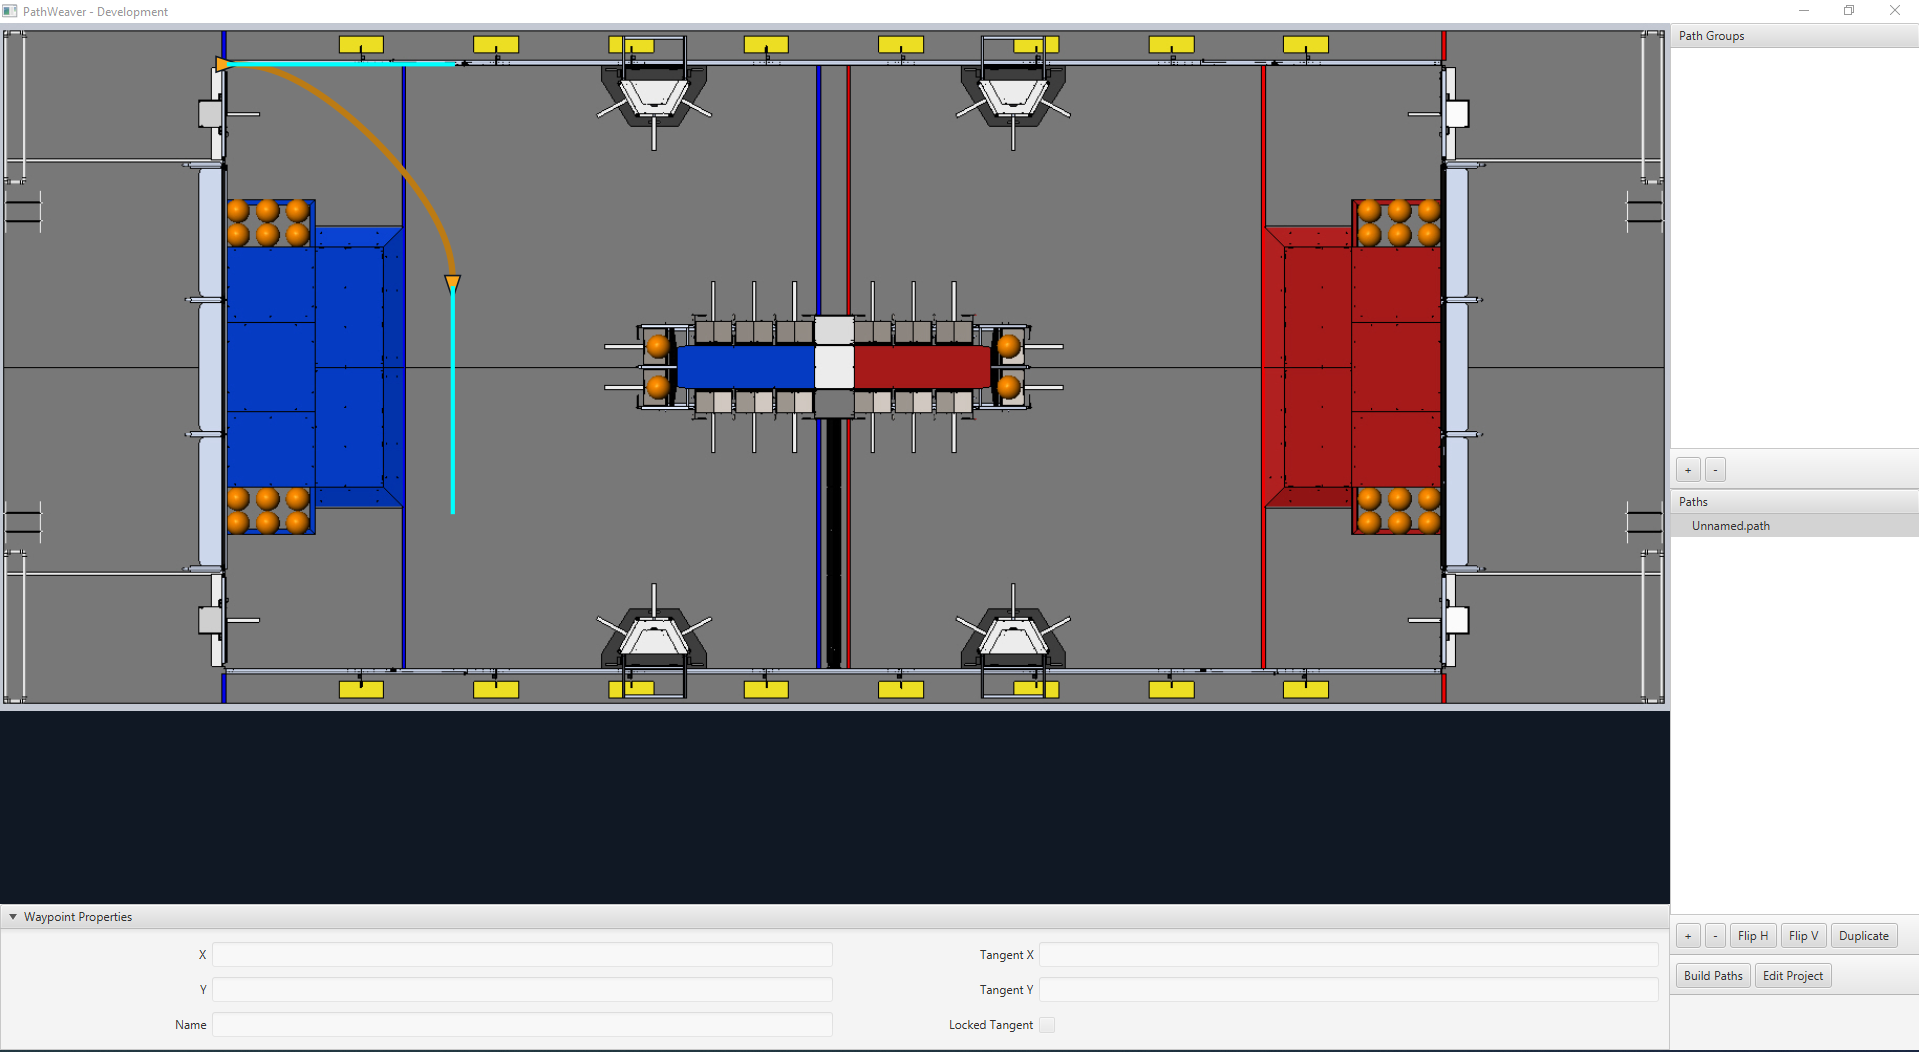Click Build Paths to export trajectories
The width and height of the screenshot is (1919, 1052).
pyautogui.click(x=1711, y=975)
